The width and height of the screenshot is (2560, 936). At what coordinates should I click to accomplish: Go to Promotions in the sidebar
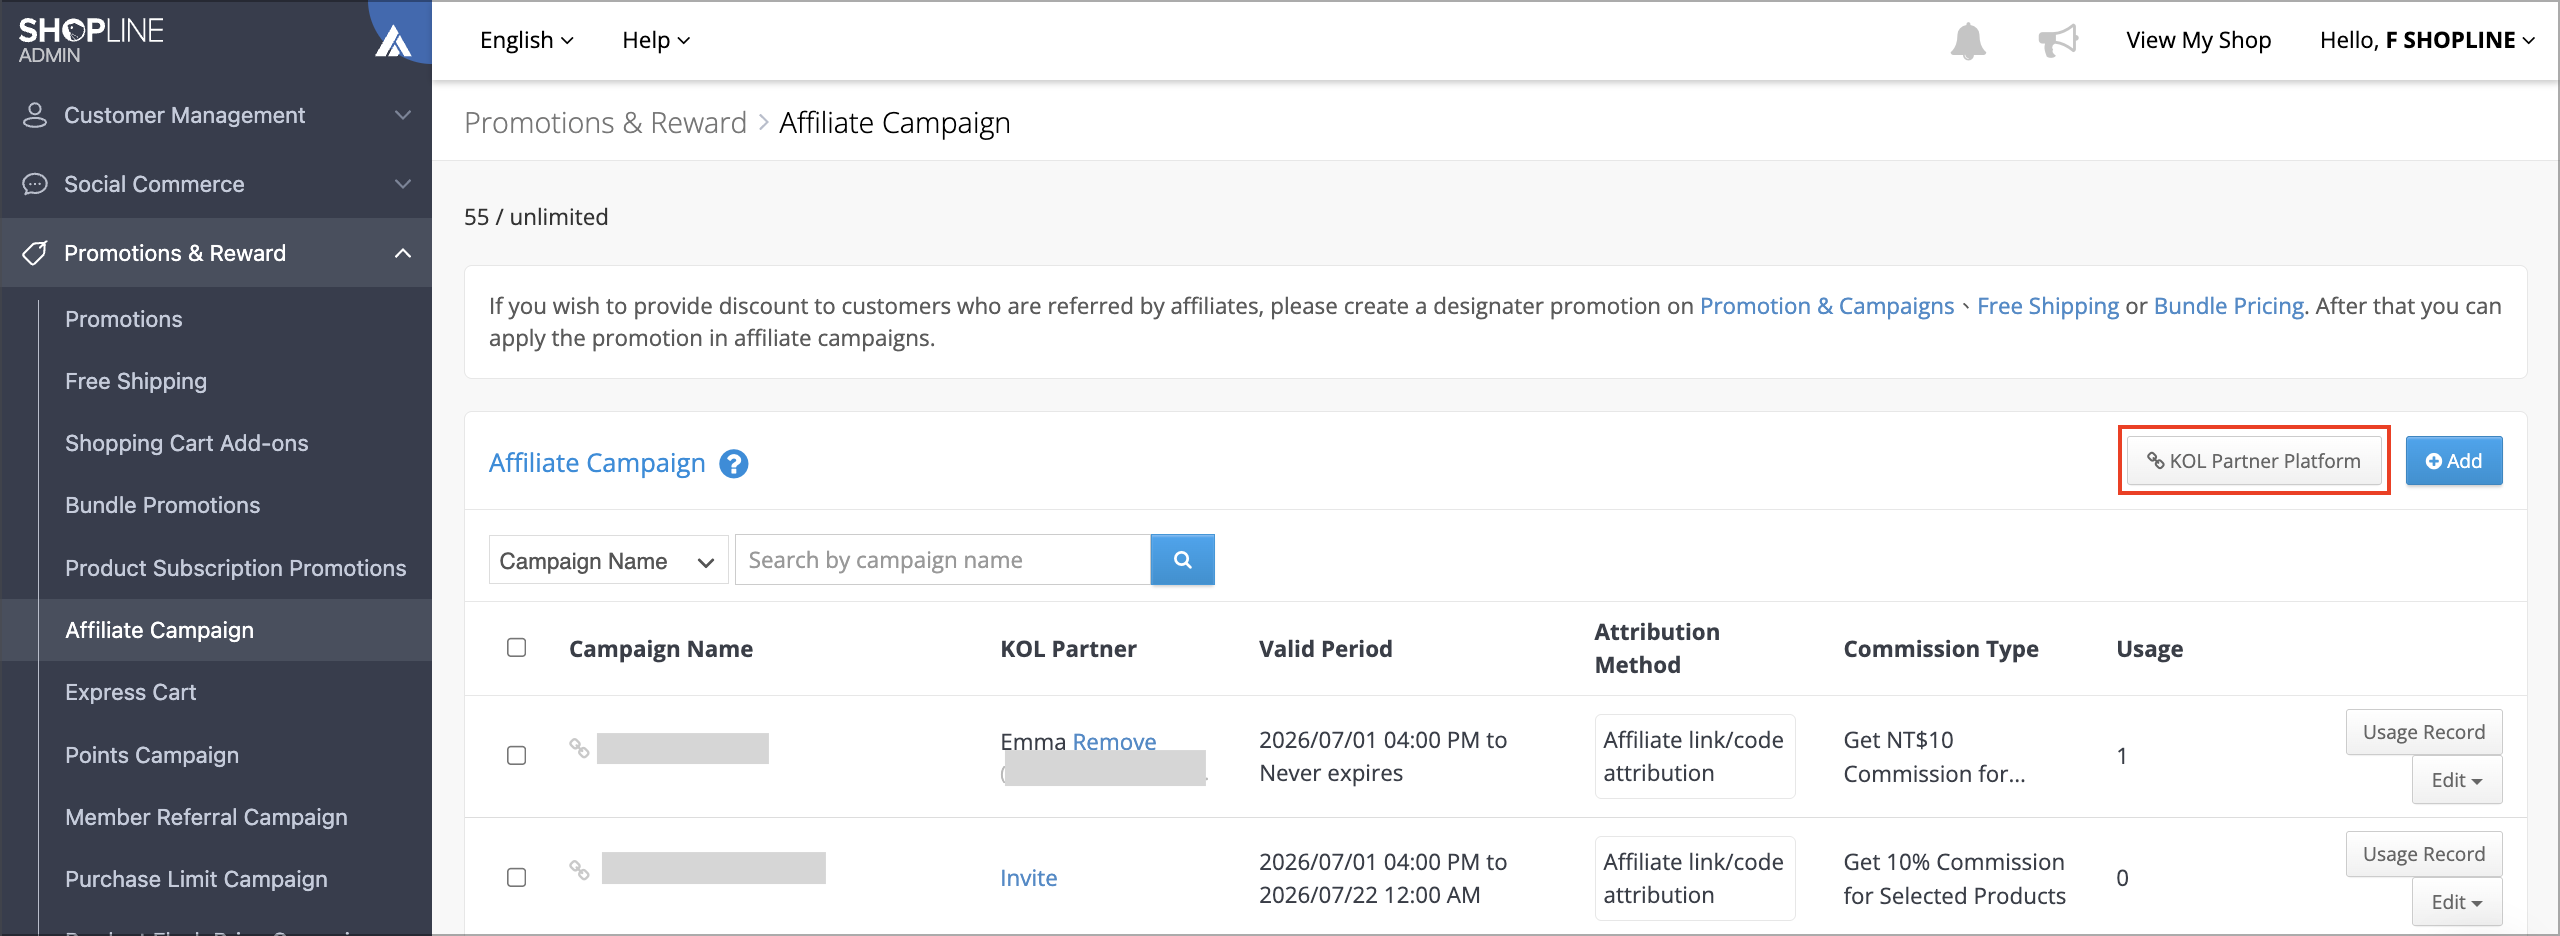point(124,319)
